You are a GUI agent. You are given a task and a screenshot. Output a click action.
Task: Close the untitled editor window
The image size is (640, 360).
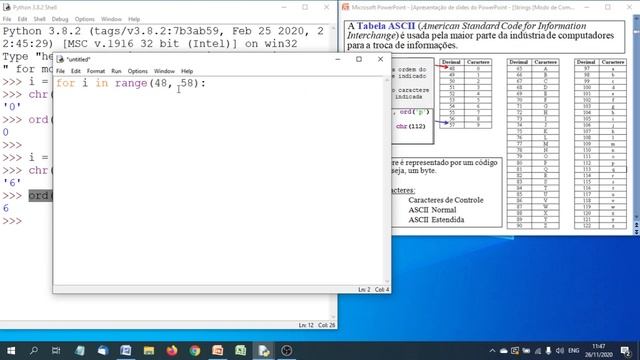point(380,59)
